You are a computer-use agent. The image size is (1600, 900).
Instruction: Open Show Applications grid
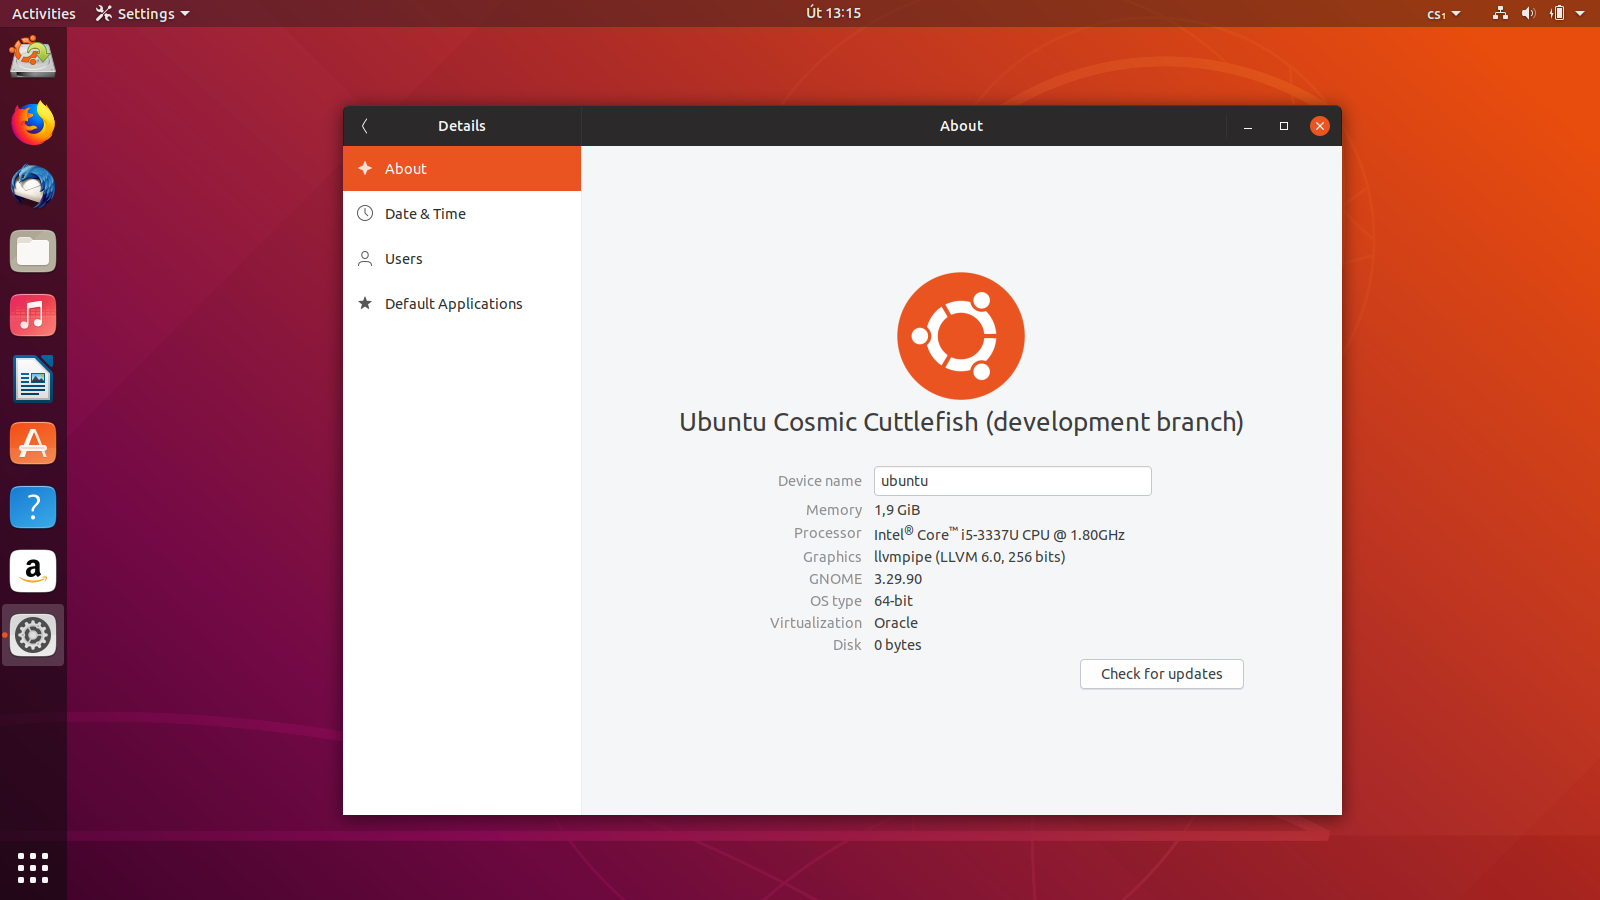coord(33,869)
